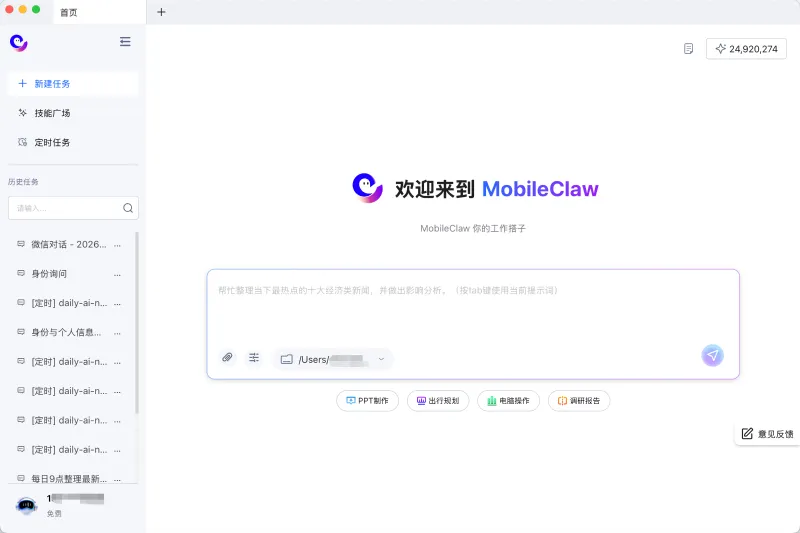Image resolution: width=800 pixels, height=533 pixels.
Task: Choose the 调研报告 shortcut
Action: tap(579, 400)
